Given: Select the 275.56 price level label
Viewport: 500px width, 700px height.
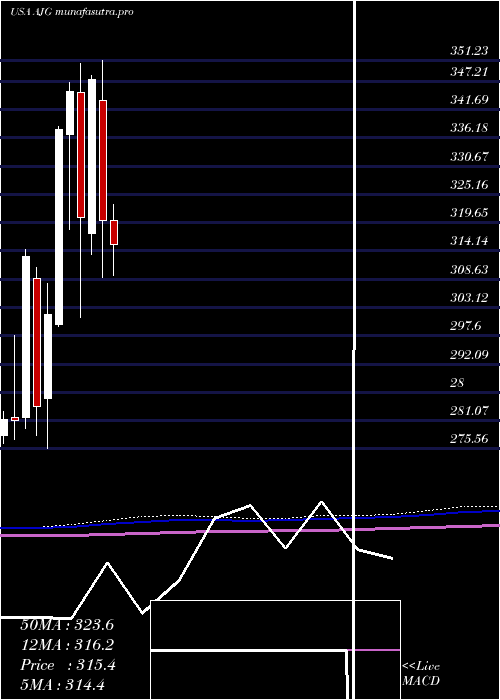Looking at the screenshot, I should (x=469, y=440).
